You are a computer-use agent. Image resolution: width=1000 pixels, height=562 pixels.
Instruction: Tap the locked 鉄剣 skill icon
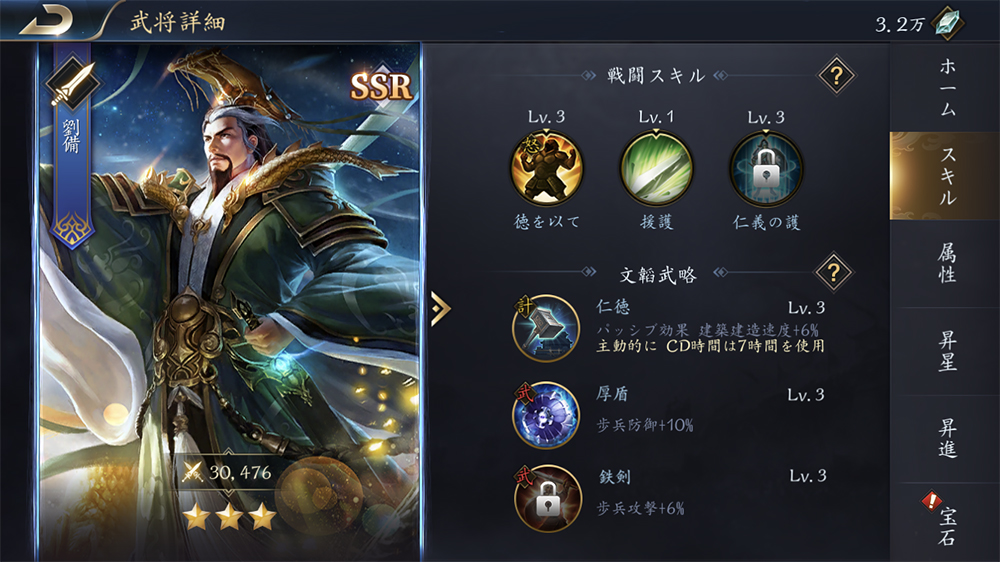point(547,499)
